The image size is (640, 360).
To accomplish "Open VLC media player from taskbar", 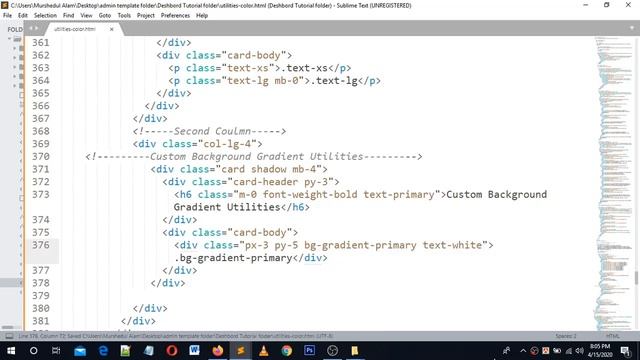I will (x=264, y=351).
